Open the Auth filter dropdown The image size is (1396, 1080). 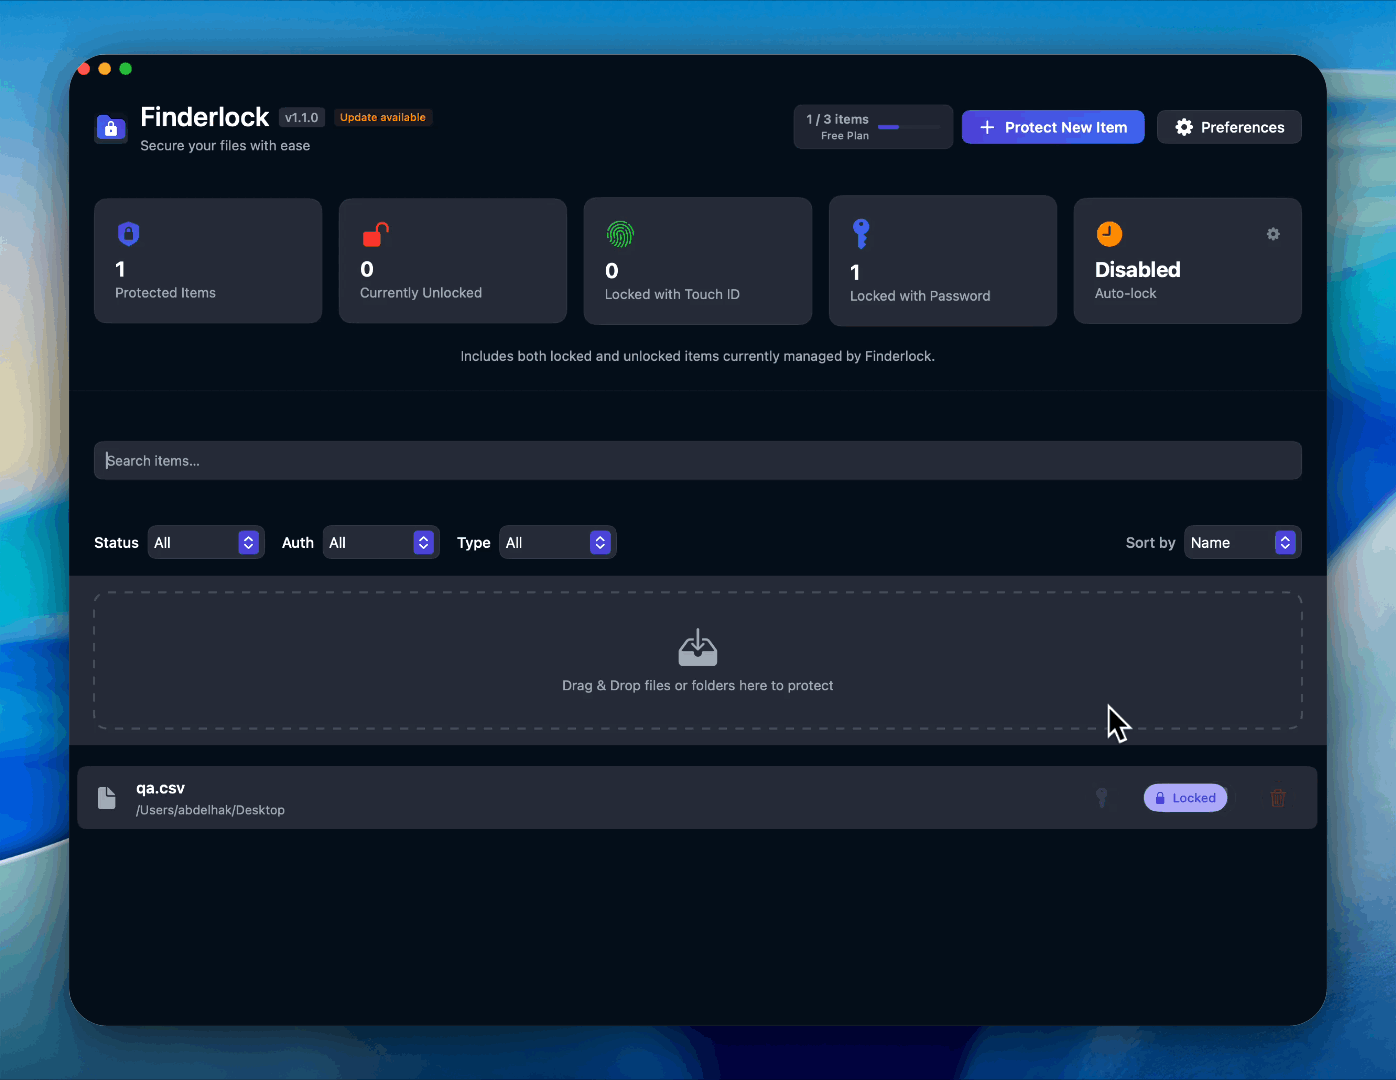pos(381,542)
